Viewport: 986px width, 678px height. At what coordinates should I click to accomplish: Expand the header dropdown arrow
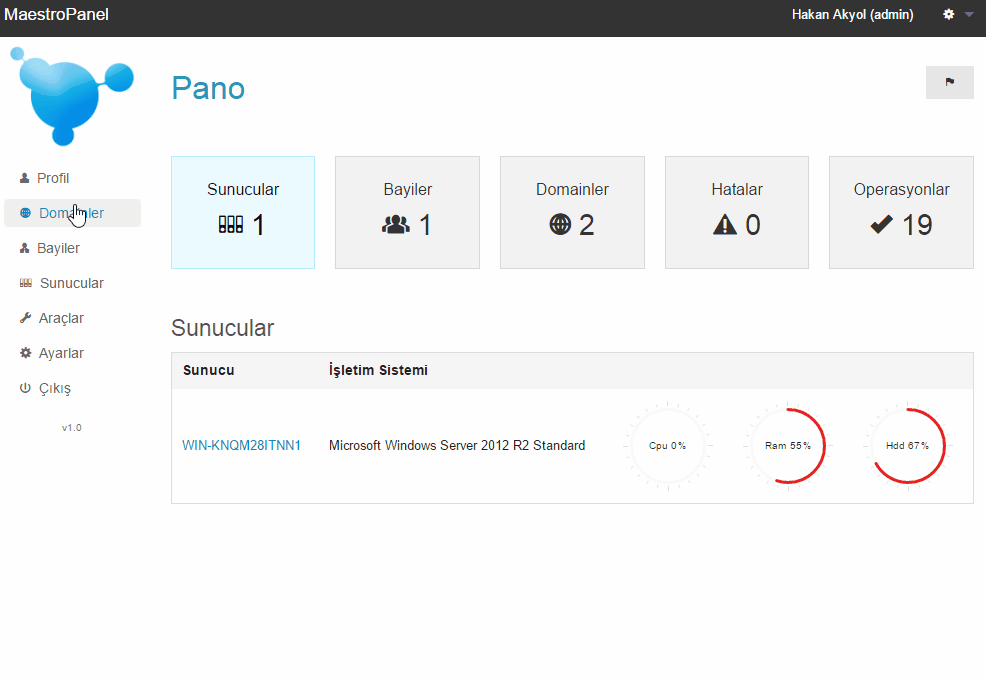(x=969, y=14)
